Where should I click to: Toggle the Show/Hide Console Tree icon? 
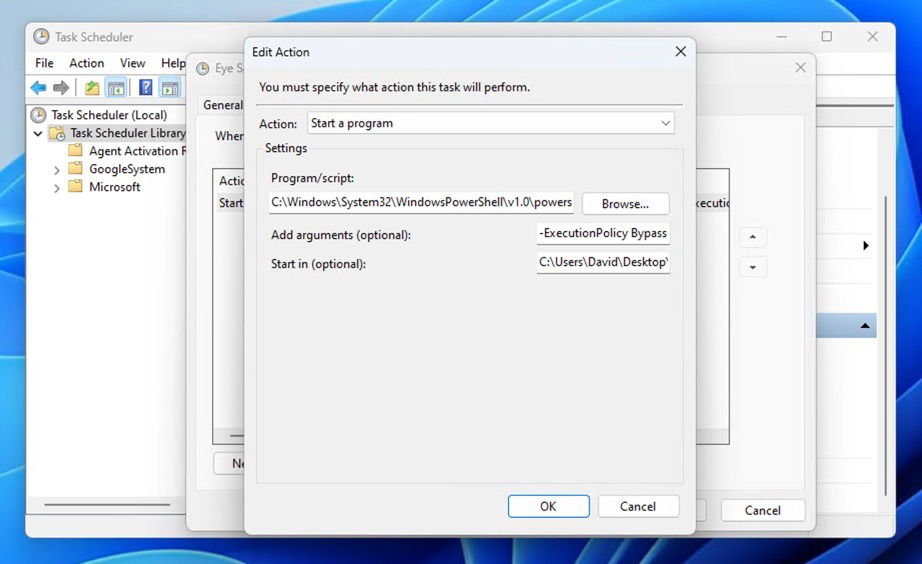pos(116,88)
